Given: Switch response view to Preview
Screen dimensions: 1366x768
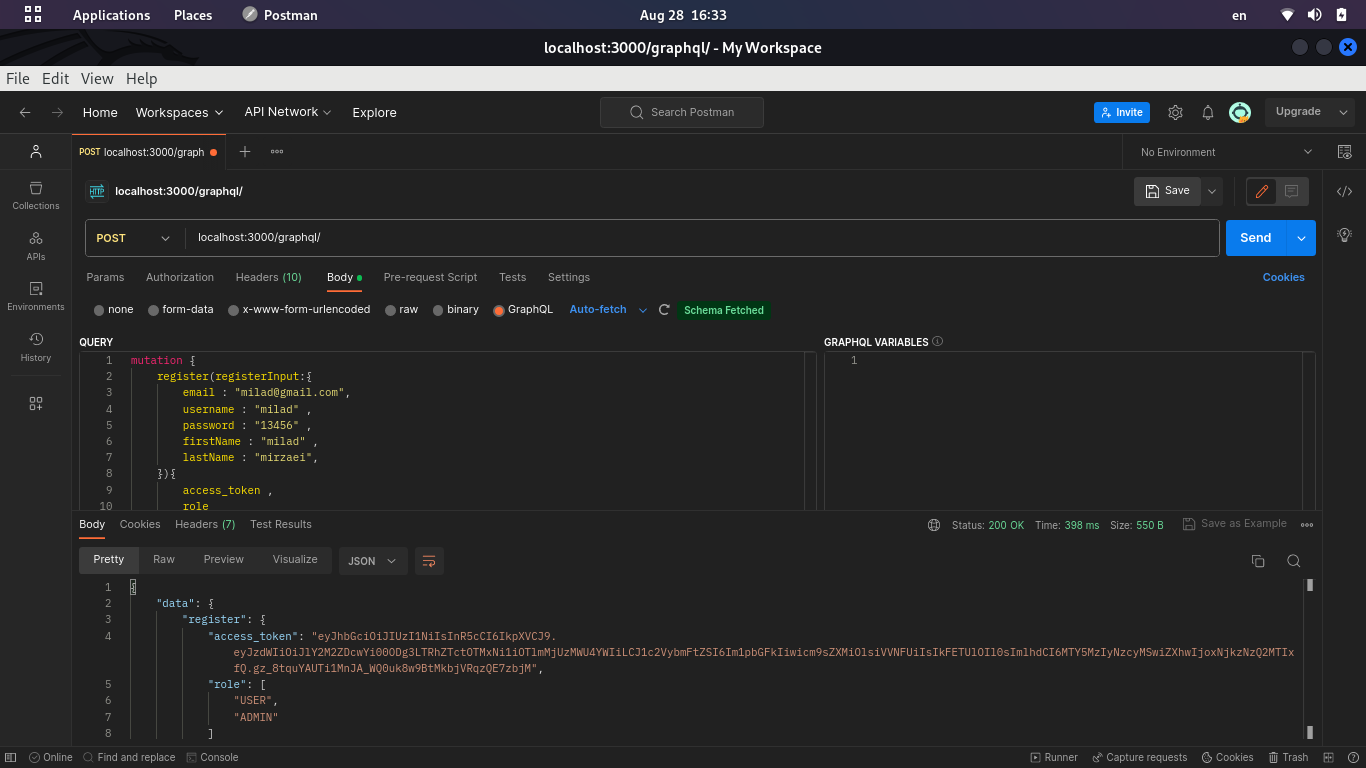Looking at the screenshot, I should (x=224, y=560).
